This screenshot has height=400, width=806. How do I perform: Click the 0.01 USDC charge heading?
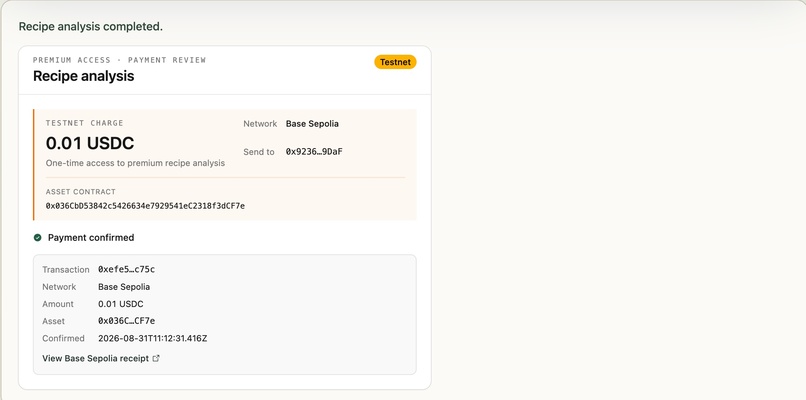[x=90, y=143]
